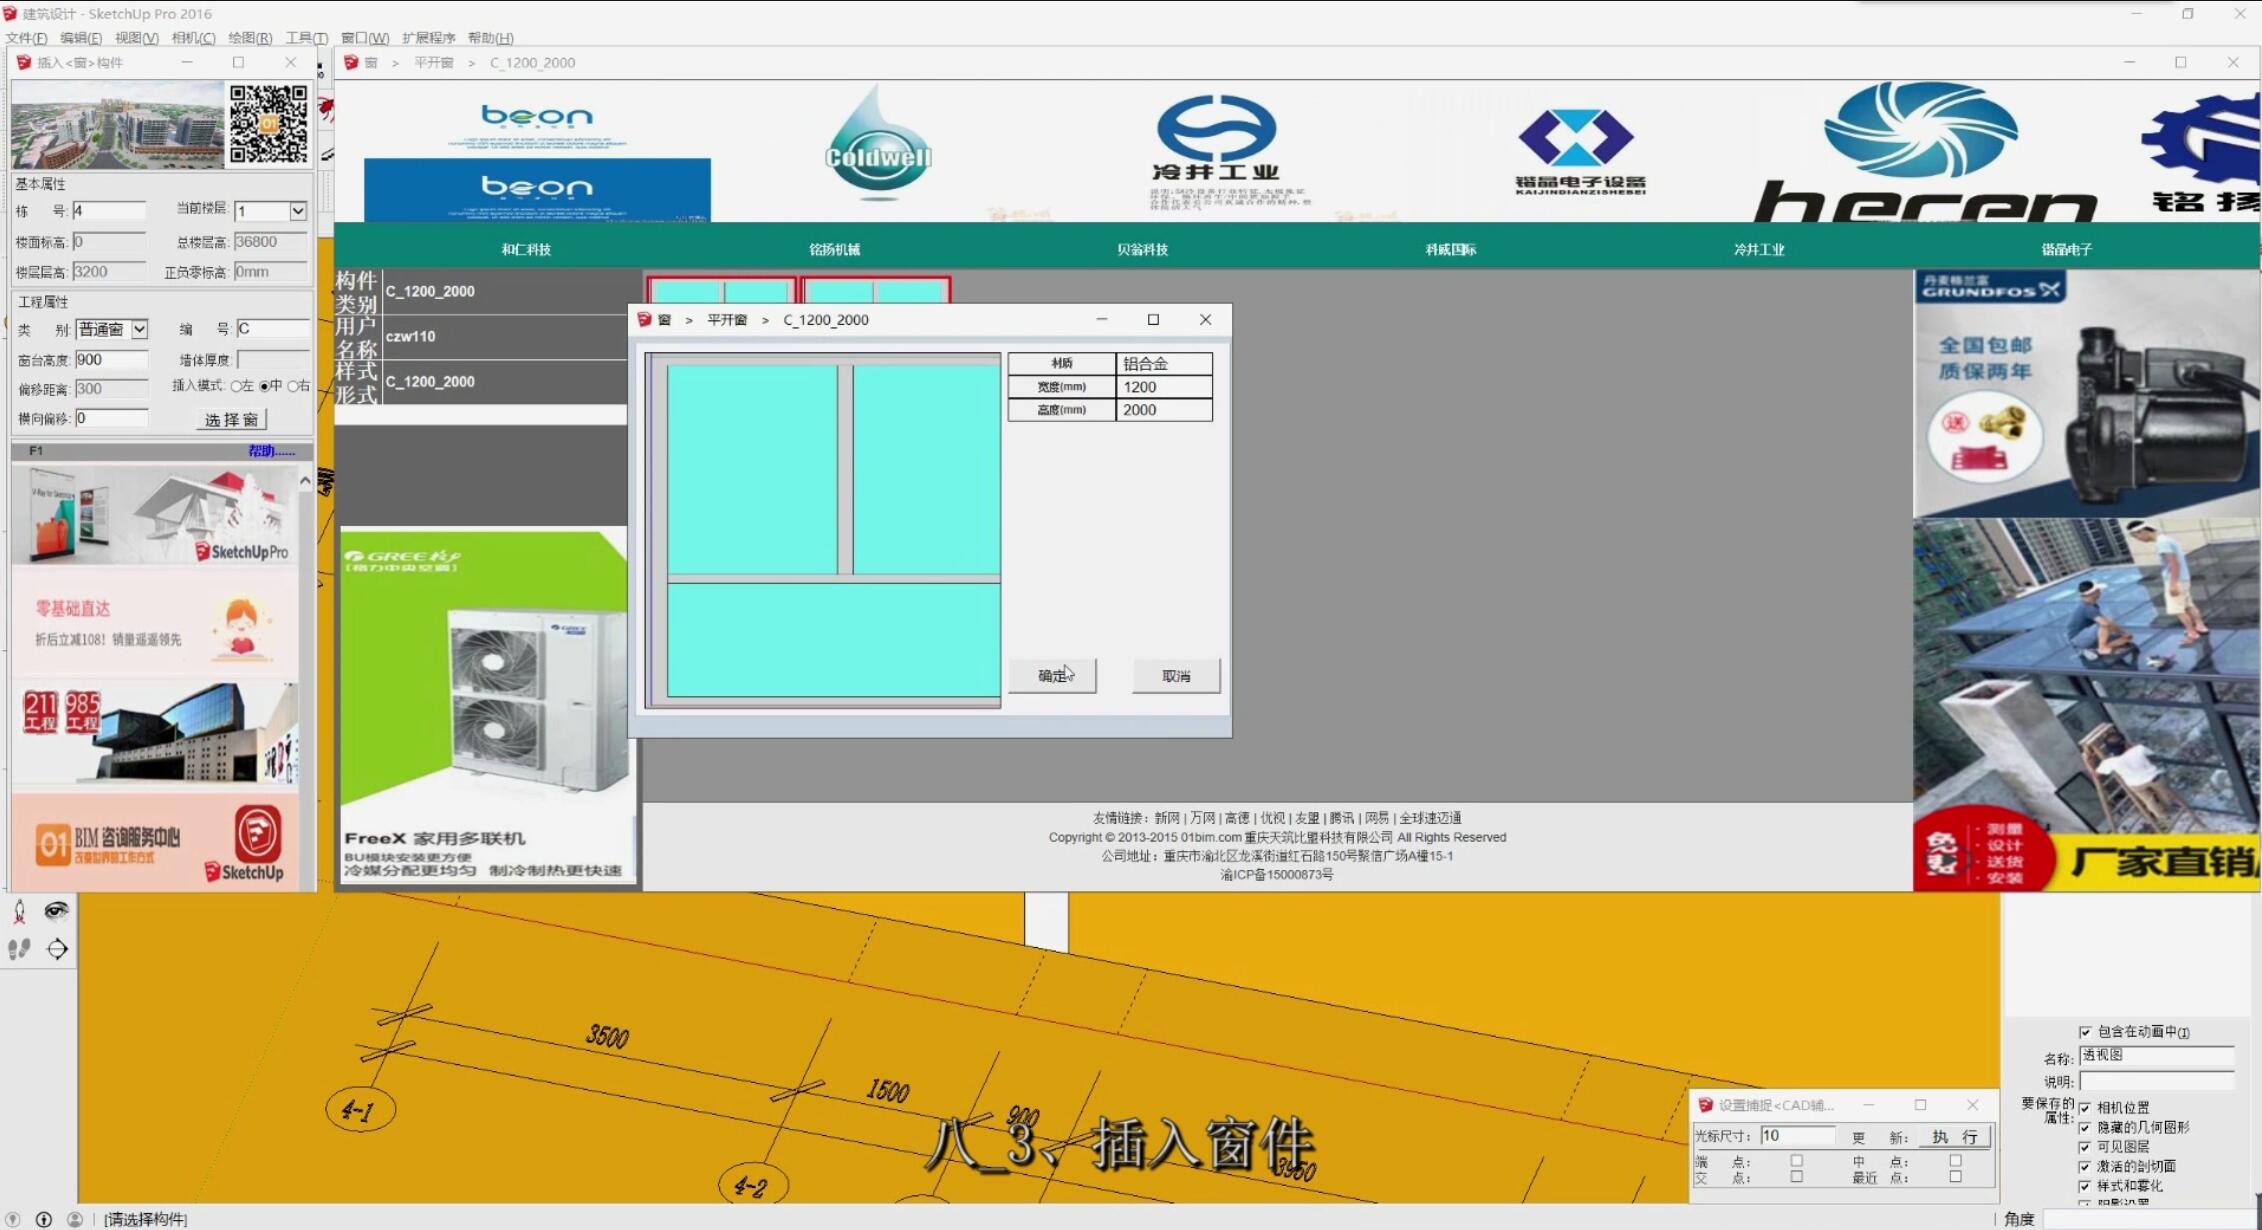Click the 光标尺寸 input field
The image size is (2262, 1230).
tap(1798, 1136)
